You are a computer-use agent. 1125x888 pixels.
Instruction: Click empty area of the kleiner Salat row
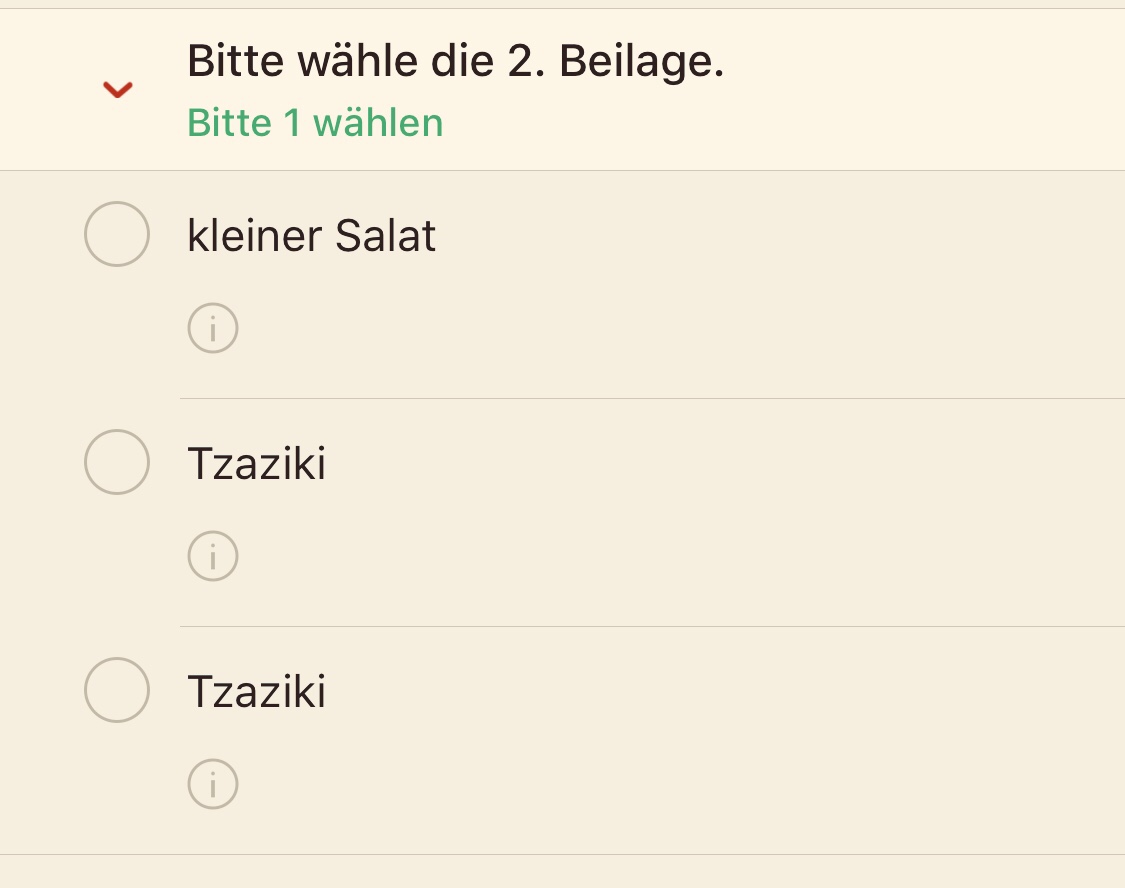[750, 236]
